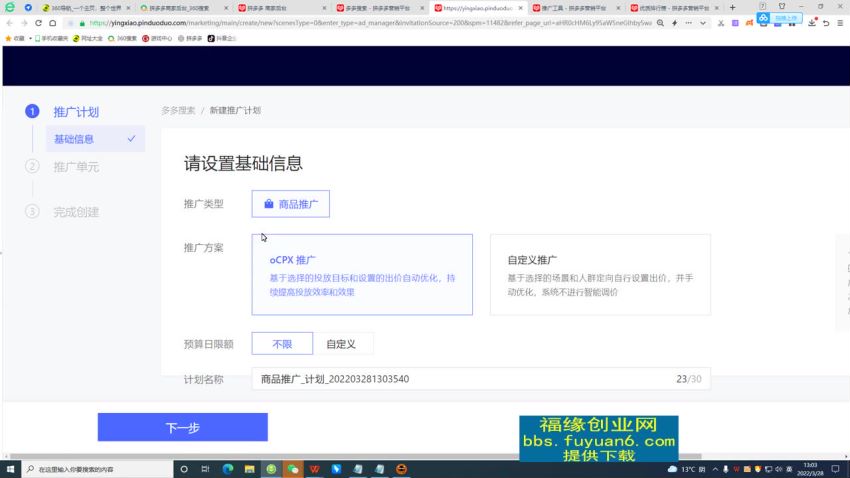This screenshot has width=850, height=478.
Task: Click the browser home icon
Action: pyautogui.click(x=52, y=22)
